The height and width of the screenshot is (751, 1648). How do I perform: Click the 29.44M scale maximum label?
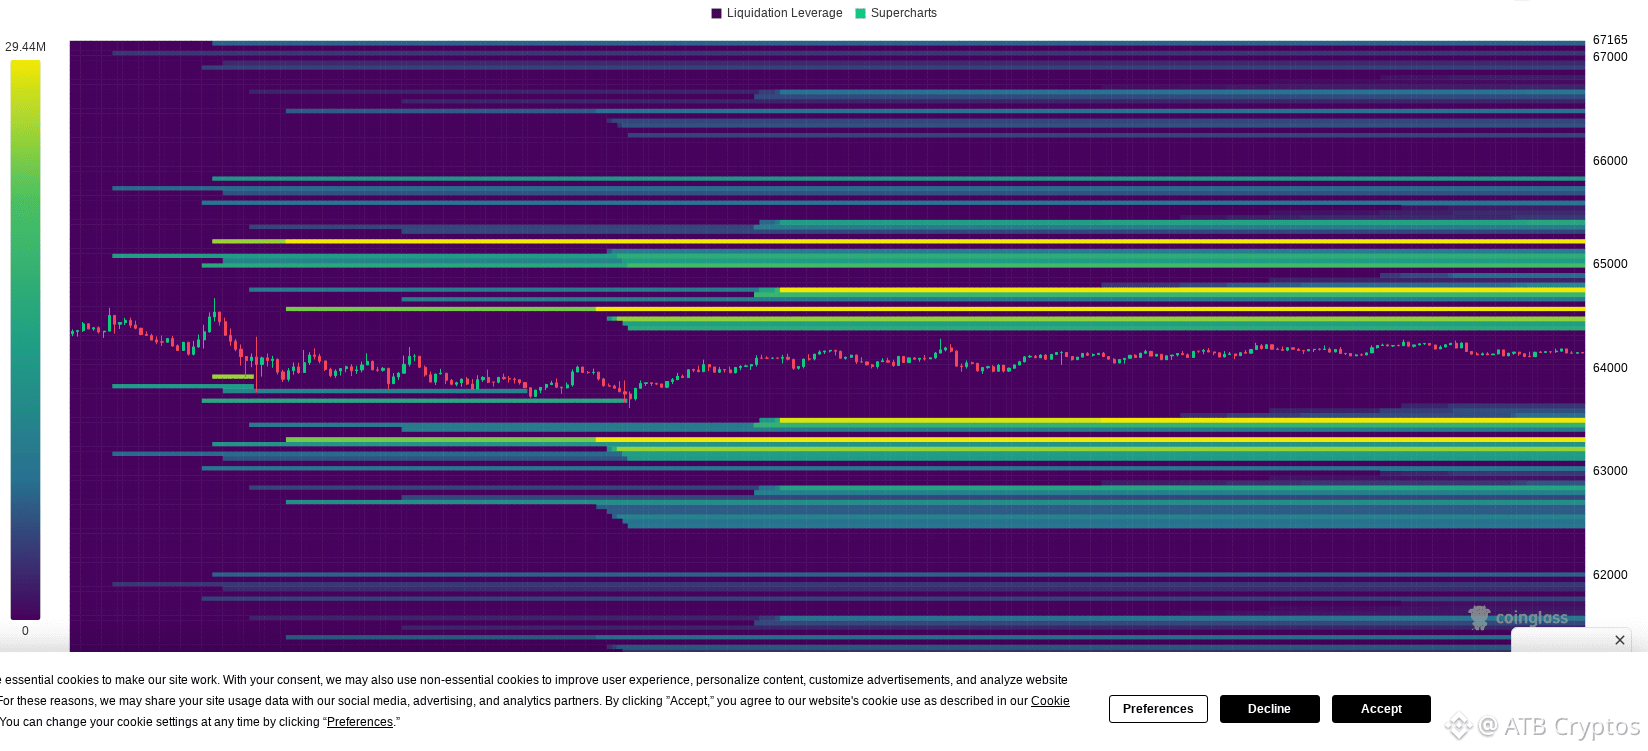(x=25, y=47)
